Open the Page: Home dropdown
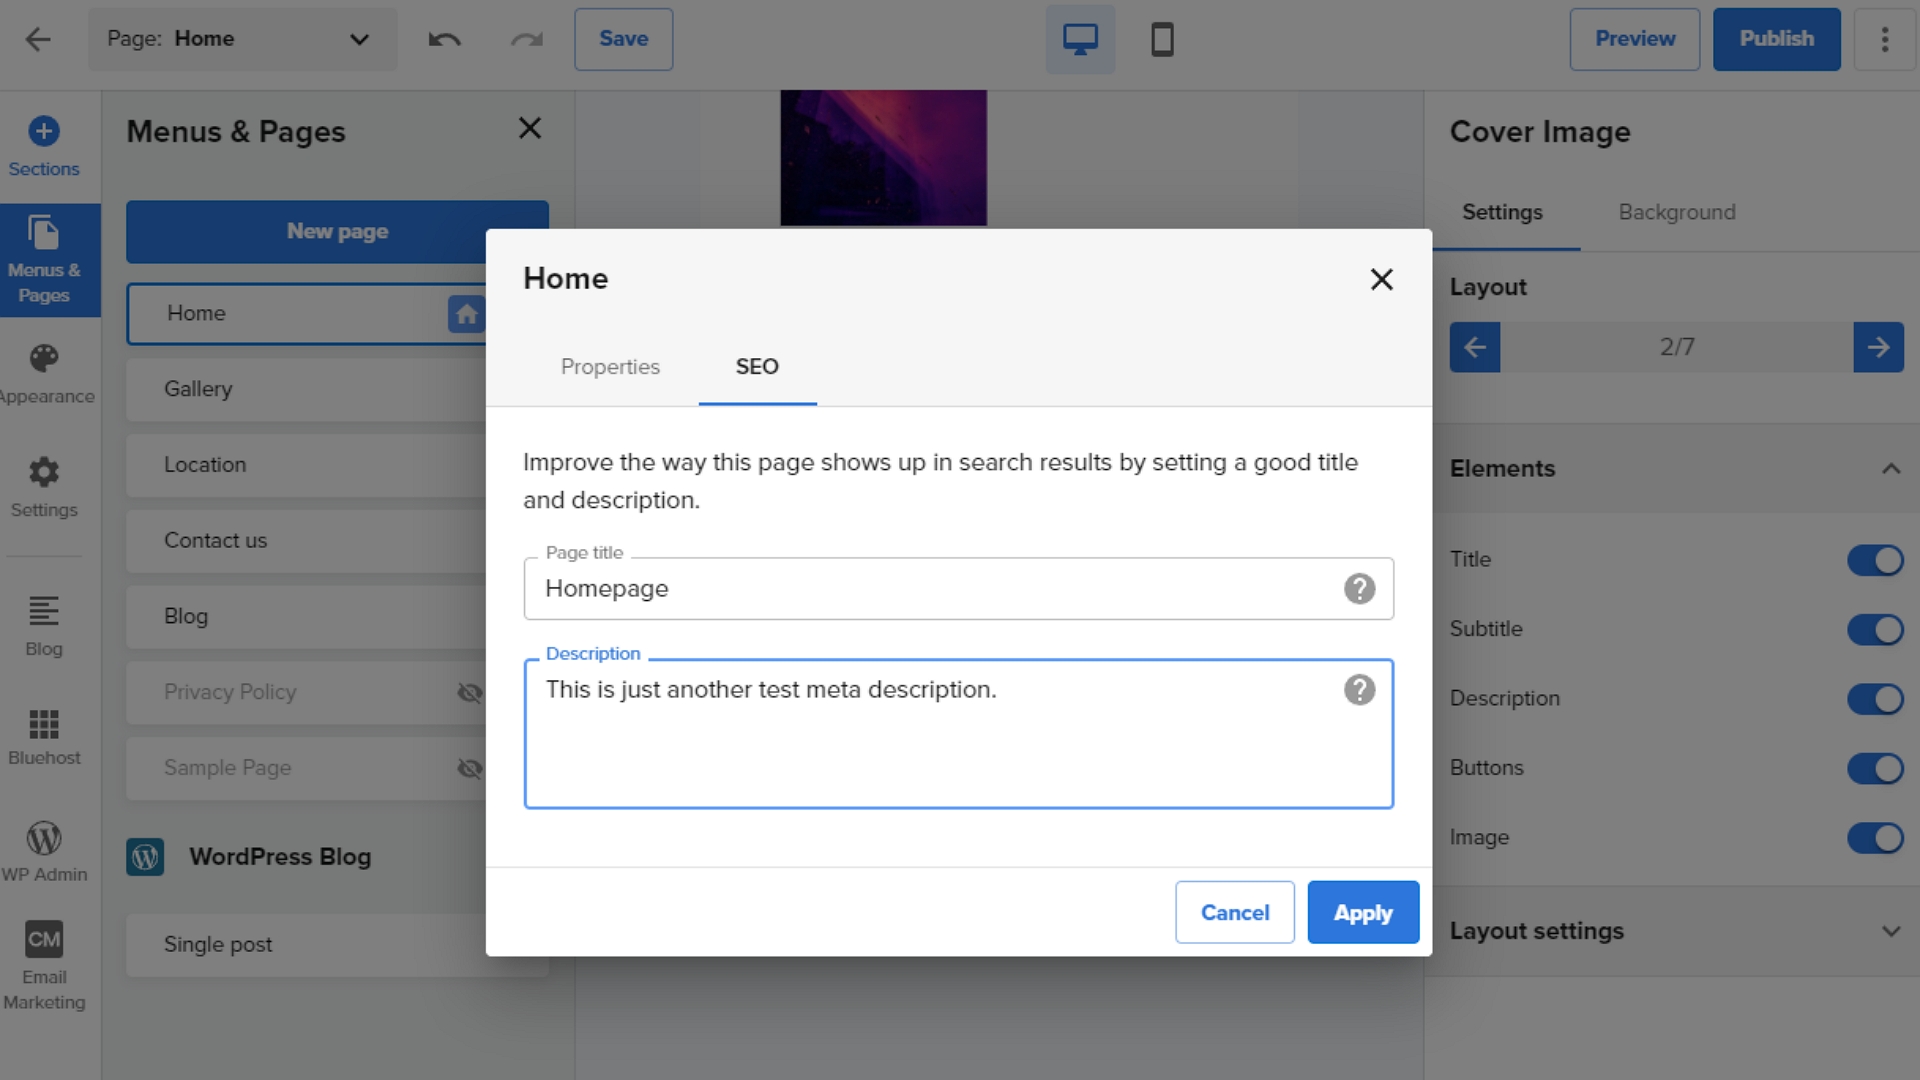Viewport: 1920px width, 1080px height. [242, 39]
